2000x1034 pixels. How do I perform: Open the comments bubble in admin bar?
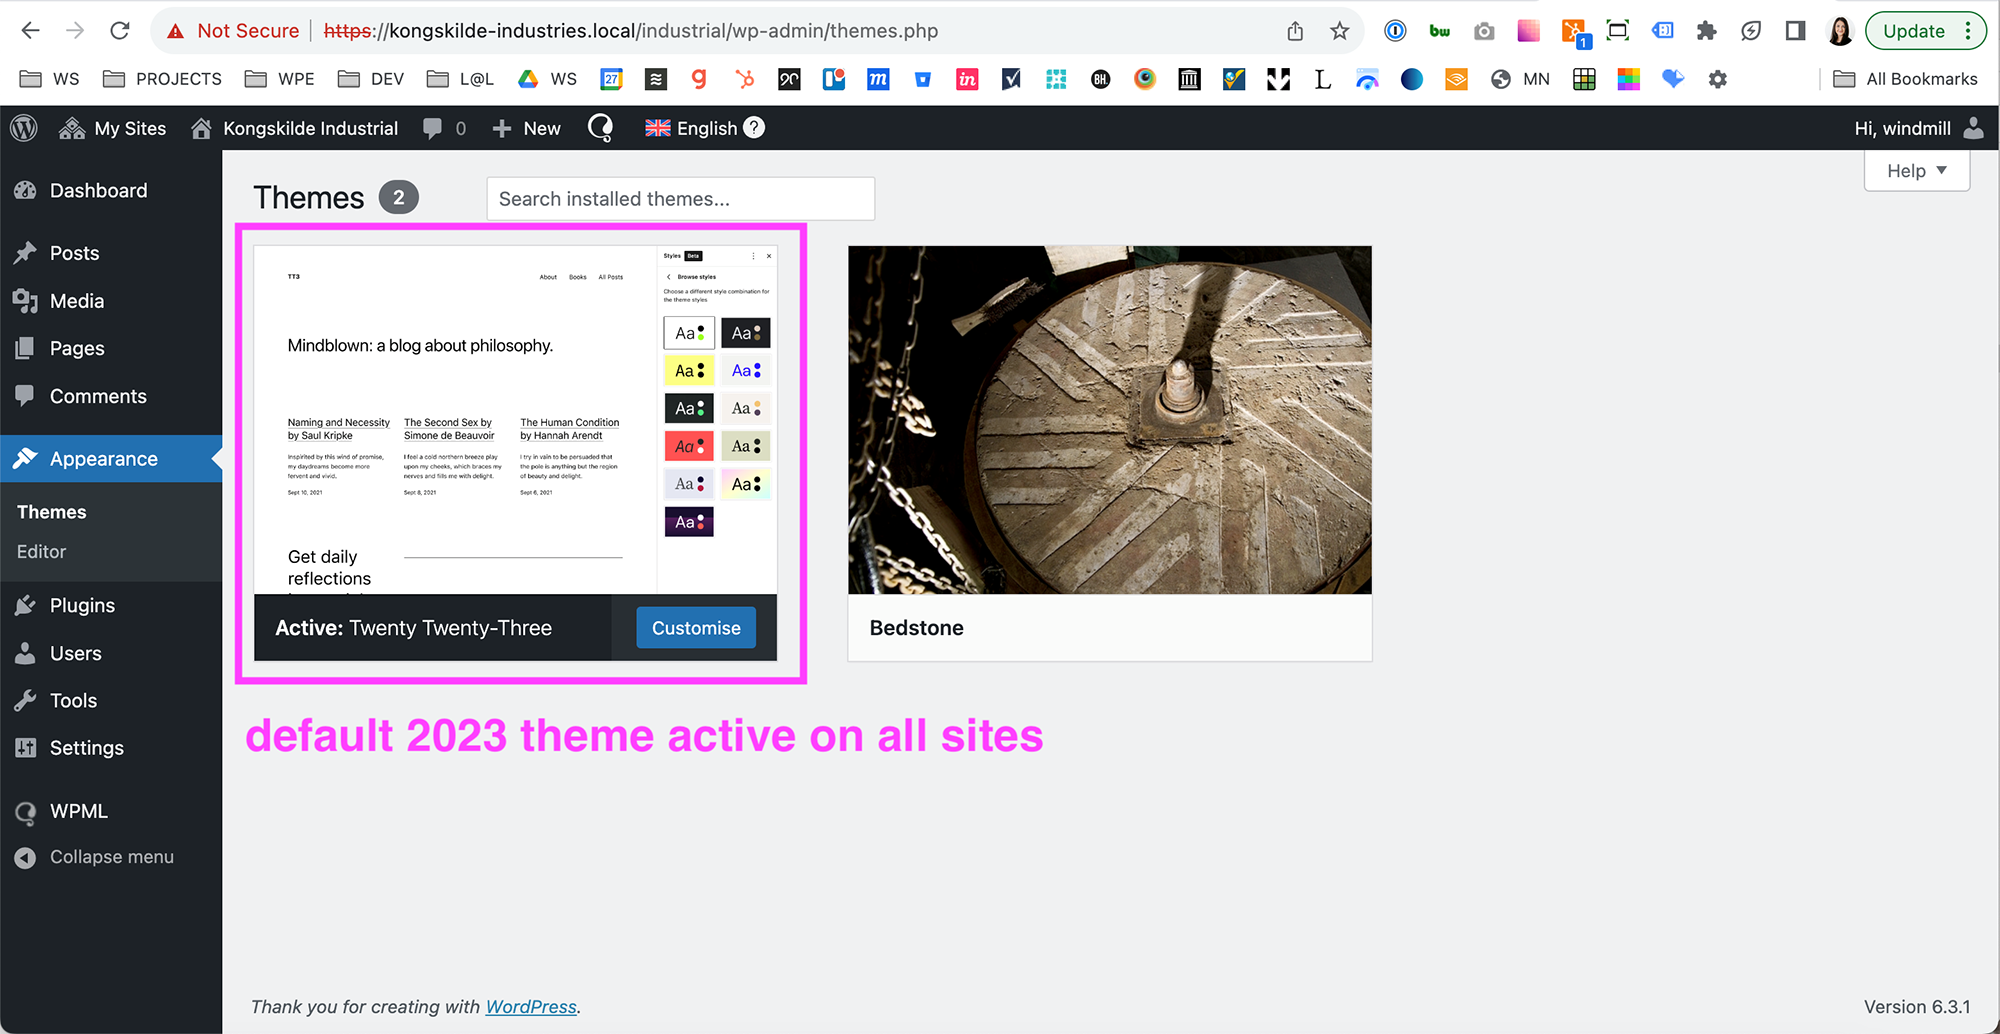[x=444, y=128]
